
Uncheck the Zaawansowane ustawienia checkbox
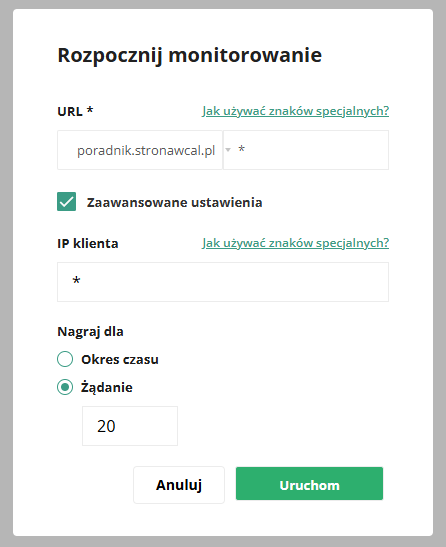66,202
